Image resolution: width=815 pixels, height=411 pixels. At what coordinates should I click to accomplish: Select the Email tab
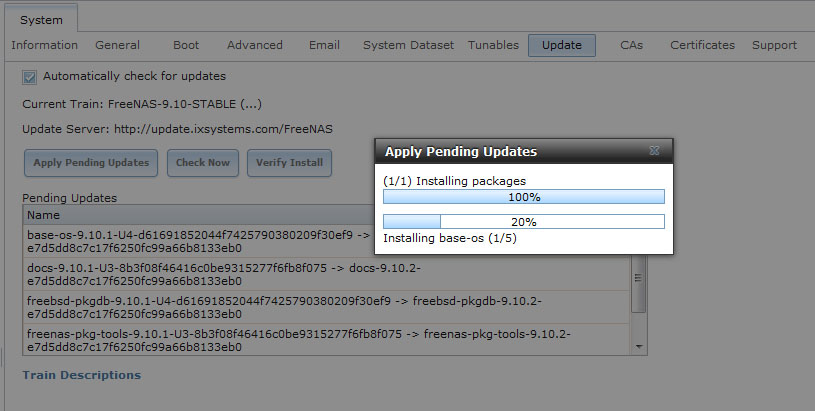pos(324,45)
